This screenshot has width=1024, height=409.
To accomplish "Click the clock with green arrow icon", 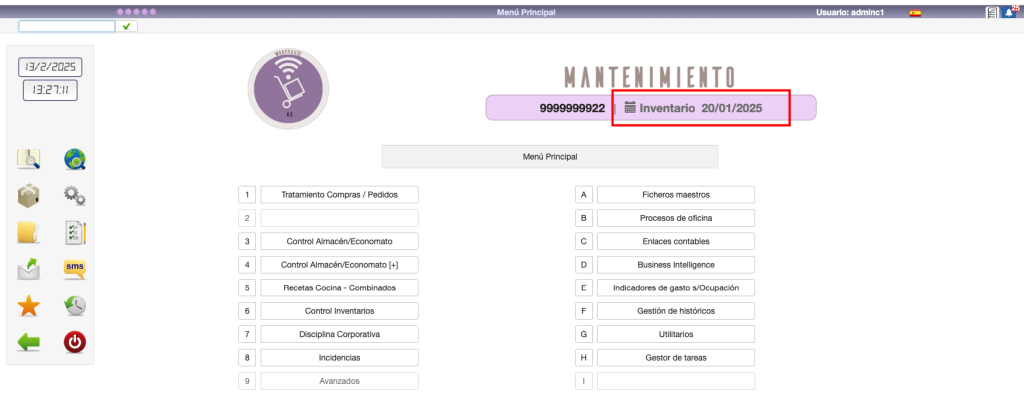I will pos(75,306).
